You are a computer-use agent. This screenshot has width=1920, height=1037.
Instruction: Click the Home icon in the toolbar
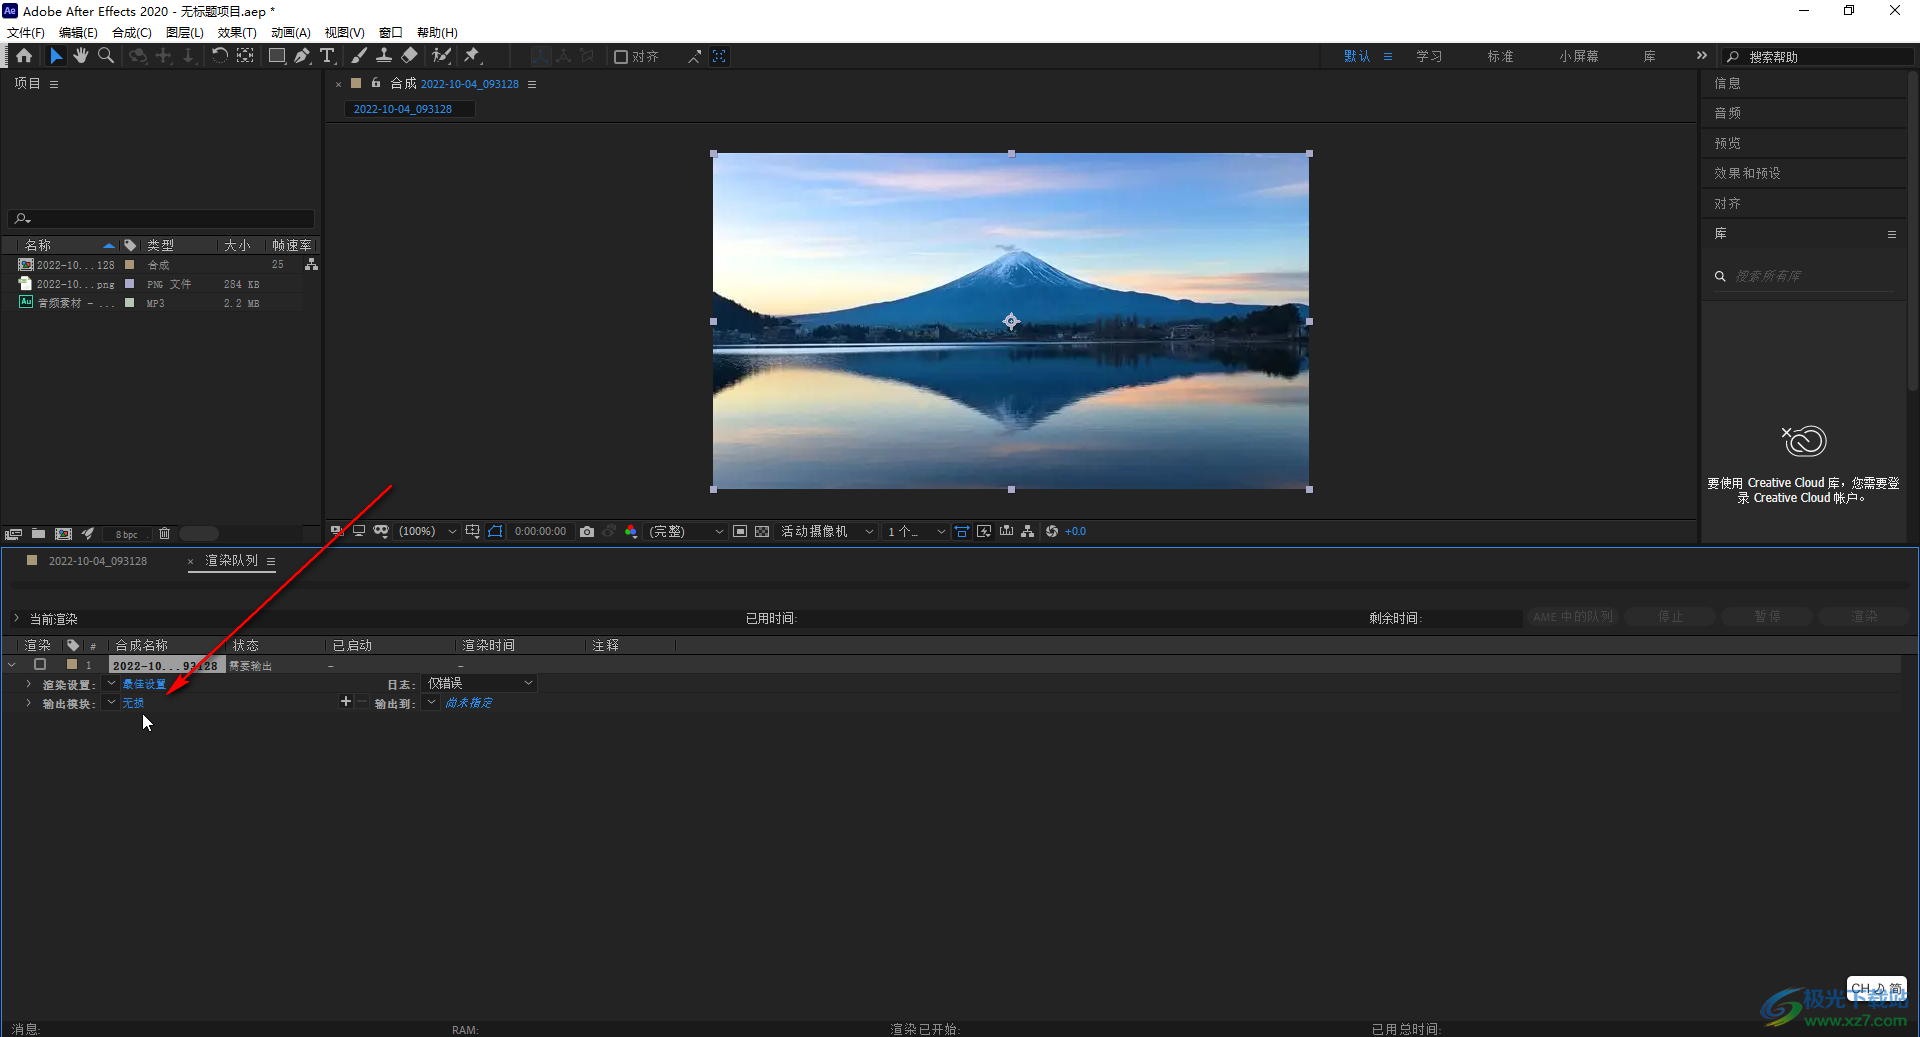point(24,56)
